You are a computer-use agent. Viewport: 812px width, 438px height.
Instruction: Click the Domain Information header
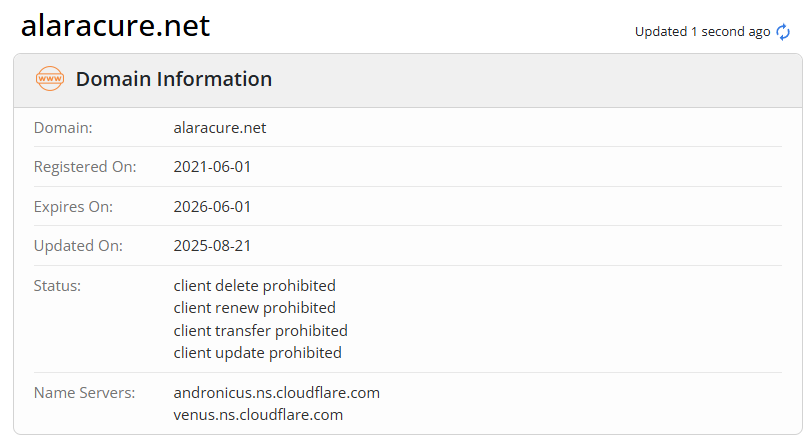[173, 79]
